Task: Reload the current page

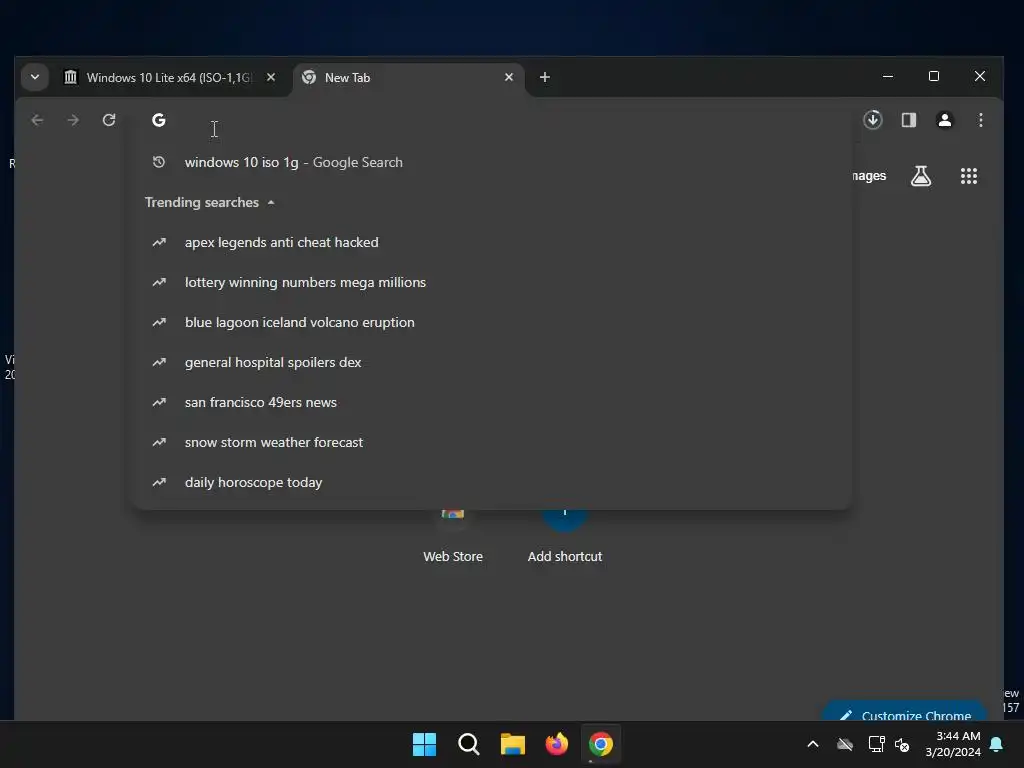Action: click(x=109, y=120)
